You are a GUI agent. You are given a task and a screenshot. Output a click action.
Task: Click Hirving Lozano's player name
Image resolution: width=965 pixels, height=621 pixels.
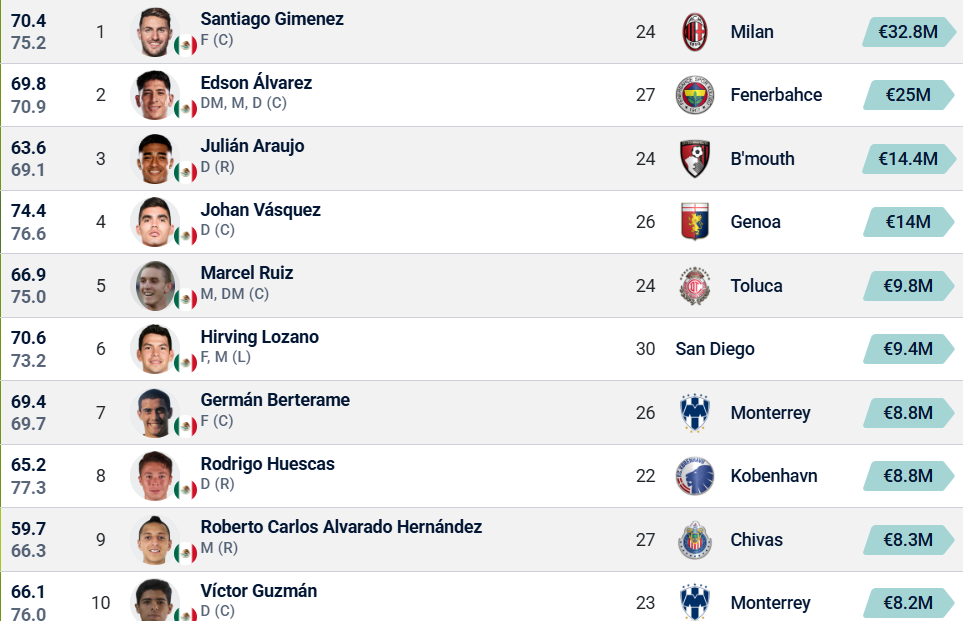pos(259,337)
